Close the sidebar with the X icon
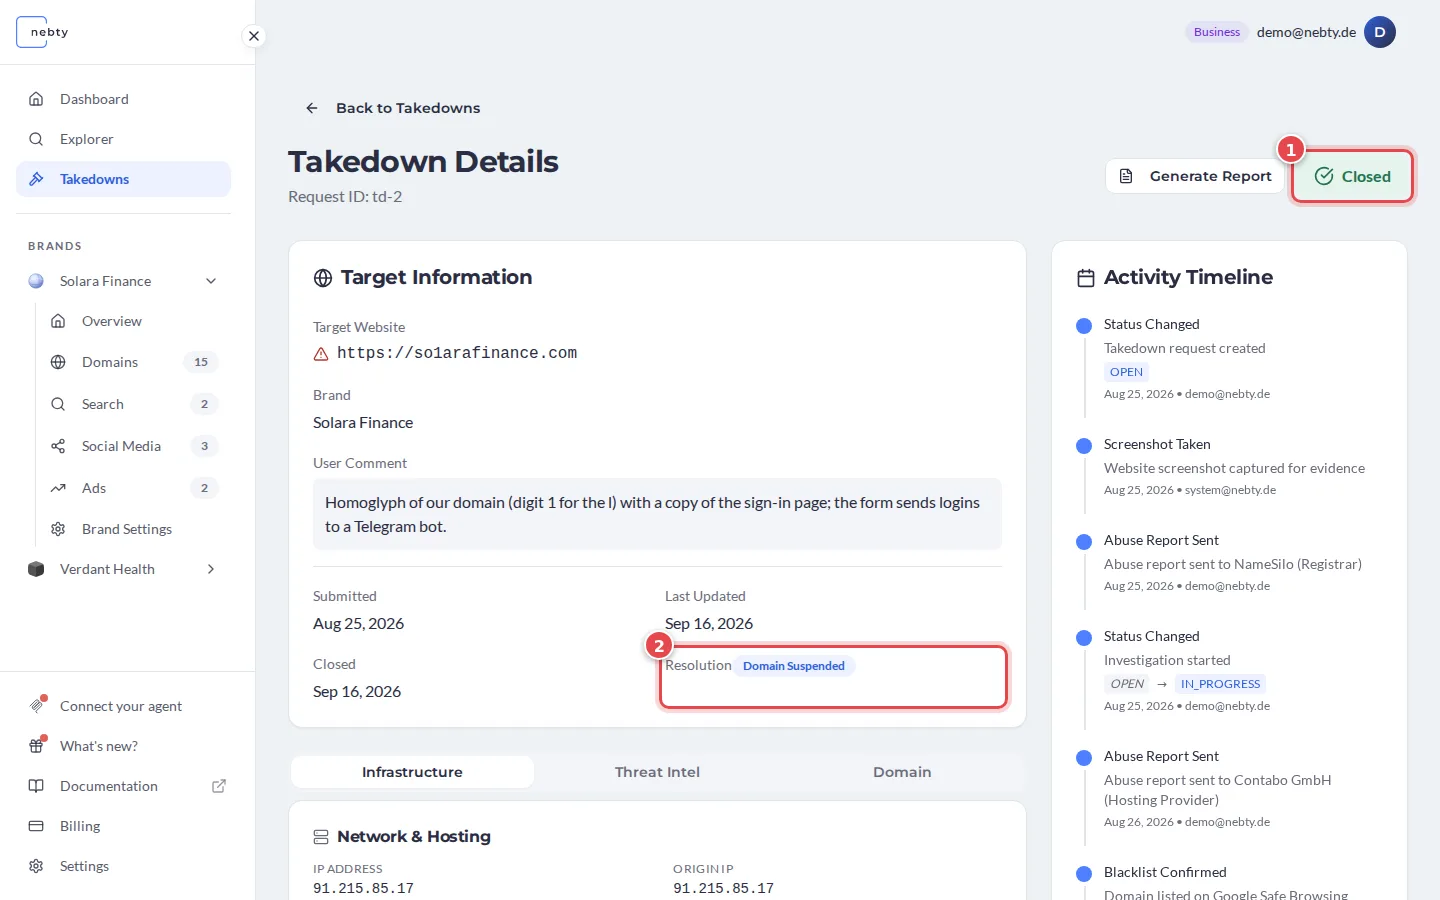Viewport: 1440px width, 900px height. pyautogui.click(x=254, y=36)
